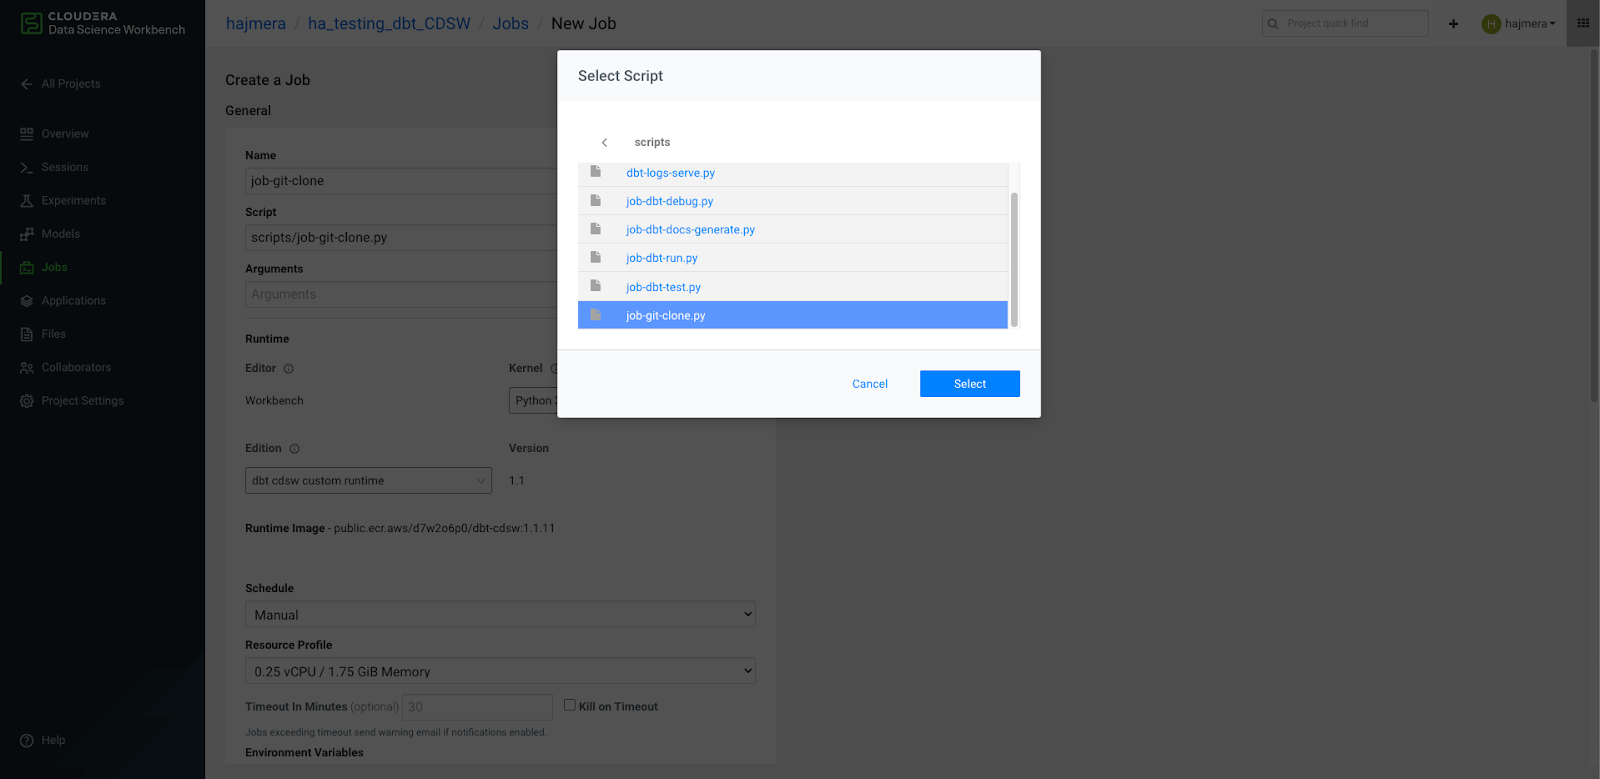Open the Edition runtime dropdown
Screen dimensions: 1600x779
coord(368,481)
